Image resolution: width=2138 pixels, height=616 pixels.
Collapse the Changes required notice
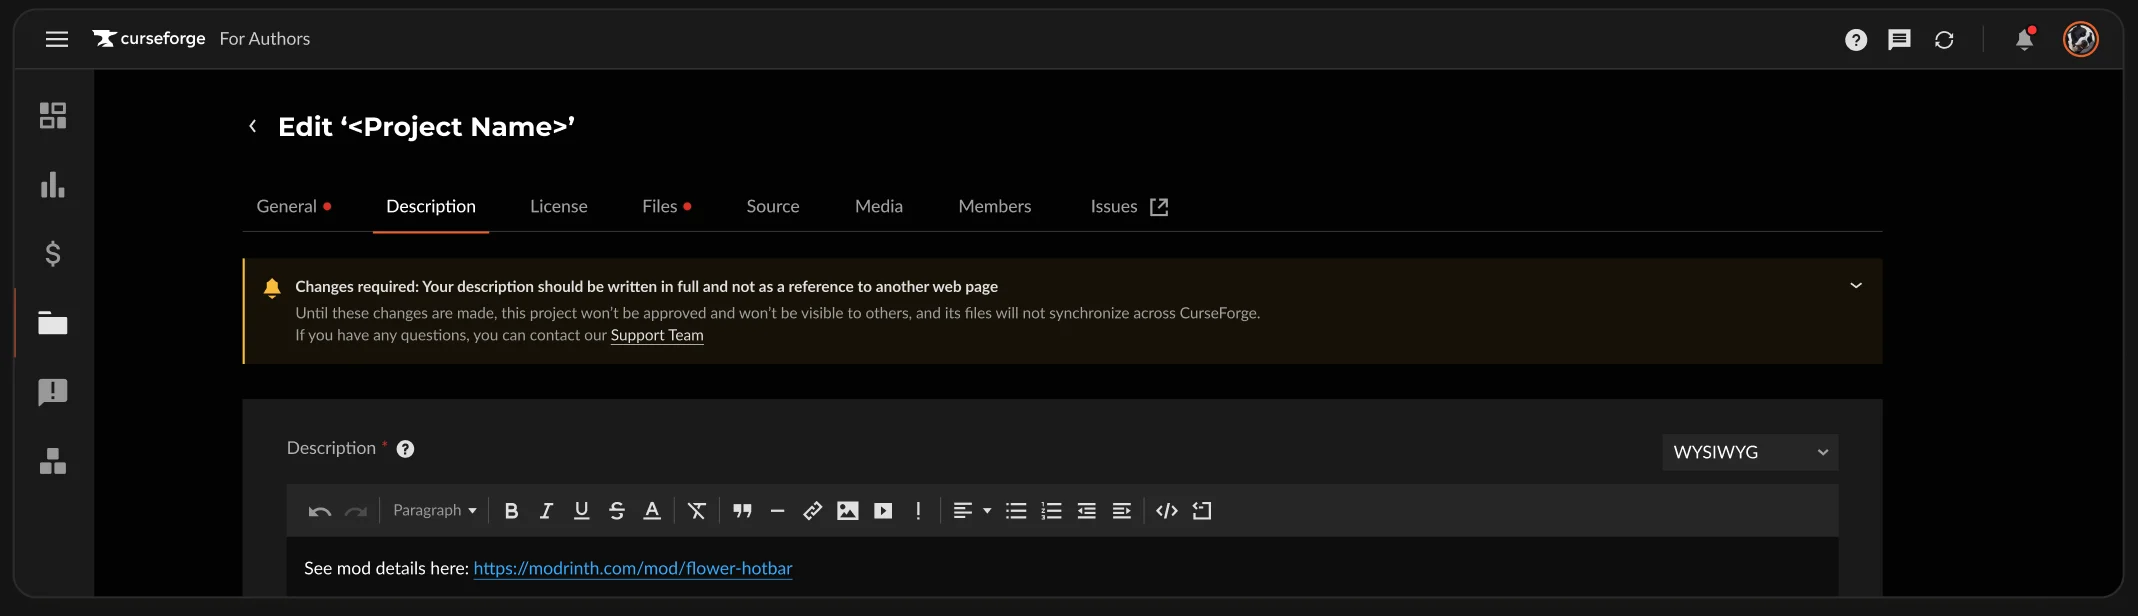point(1856,286)
